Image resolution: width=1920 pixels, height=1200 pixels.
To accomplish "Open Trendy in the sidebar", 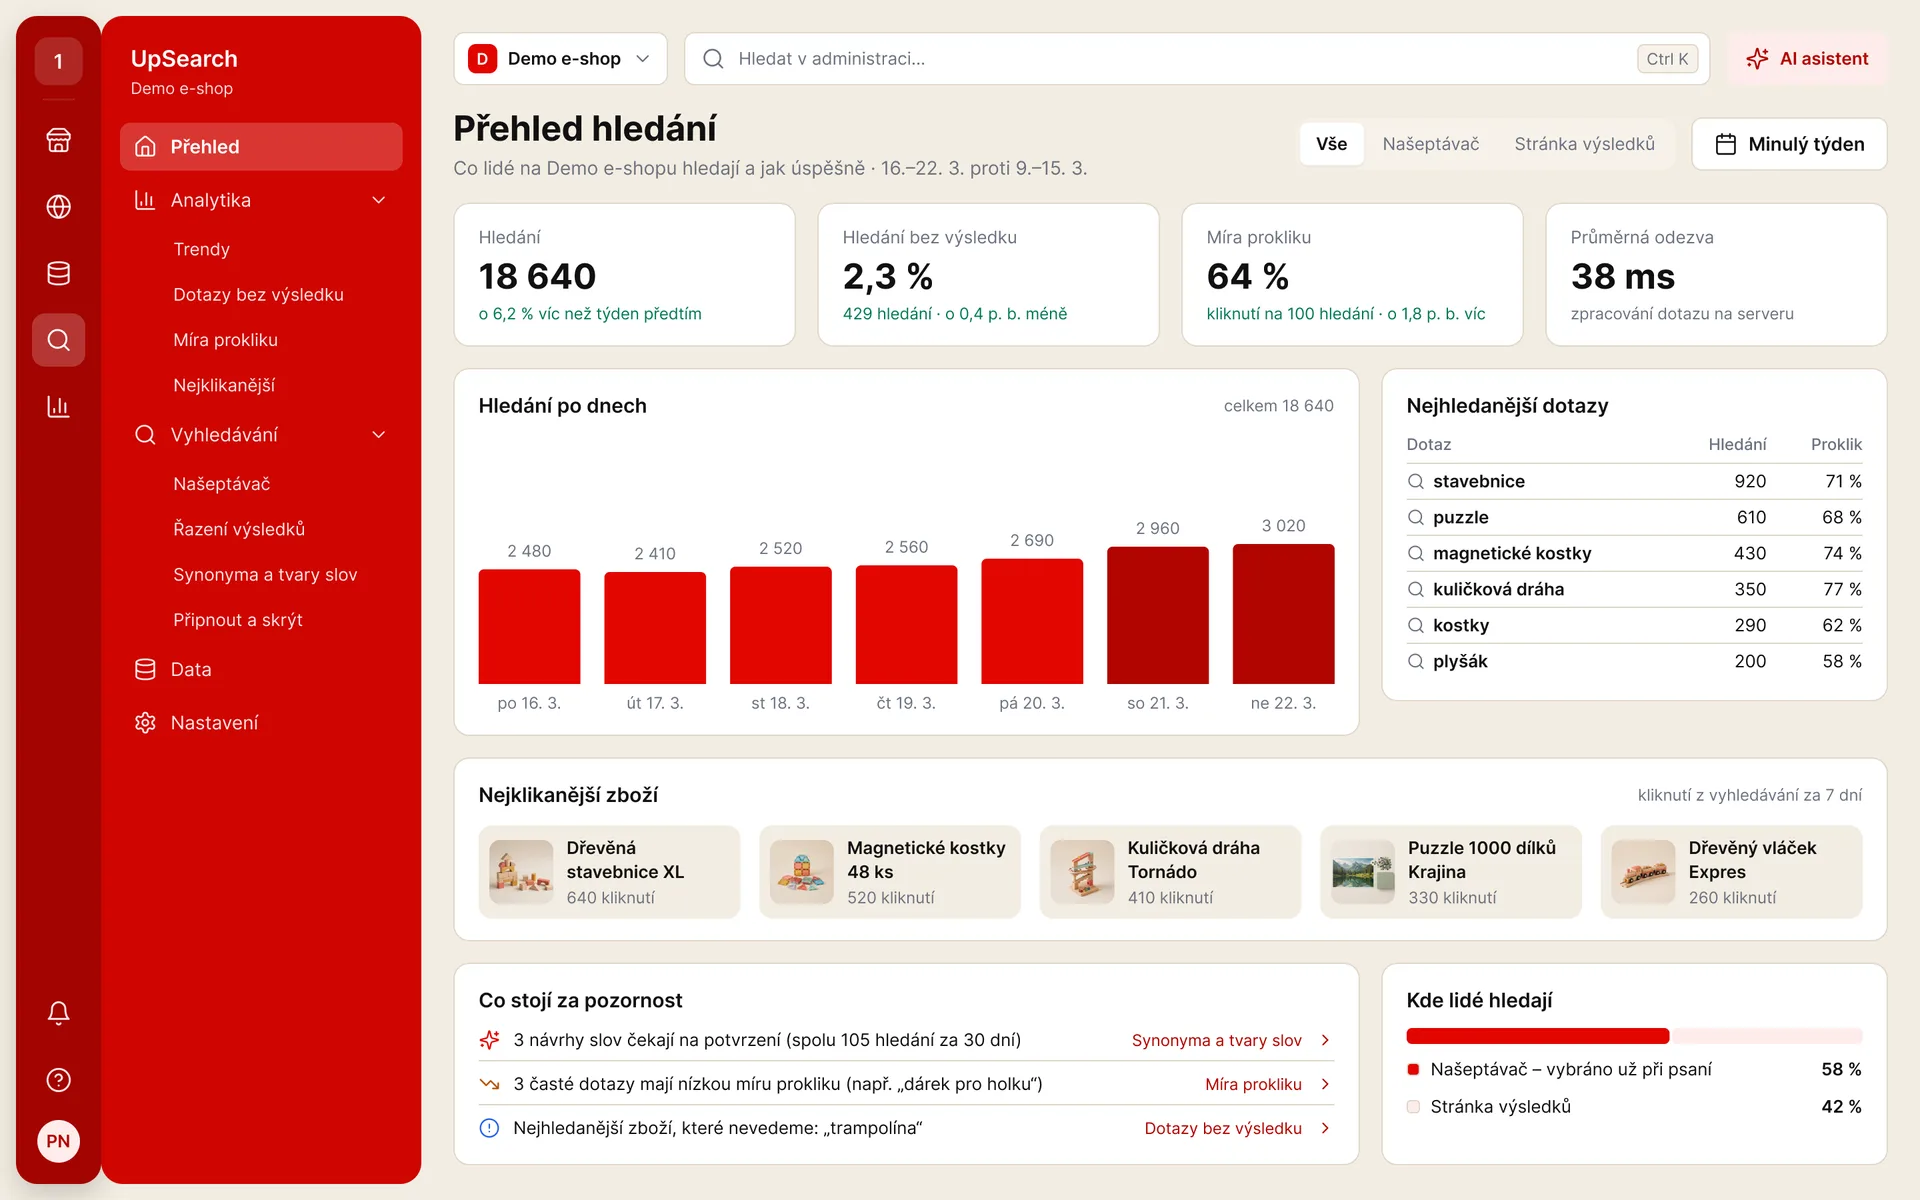I will [x=201, y=249].
